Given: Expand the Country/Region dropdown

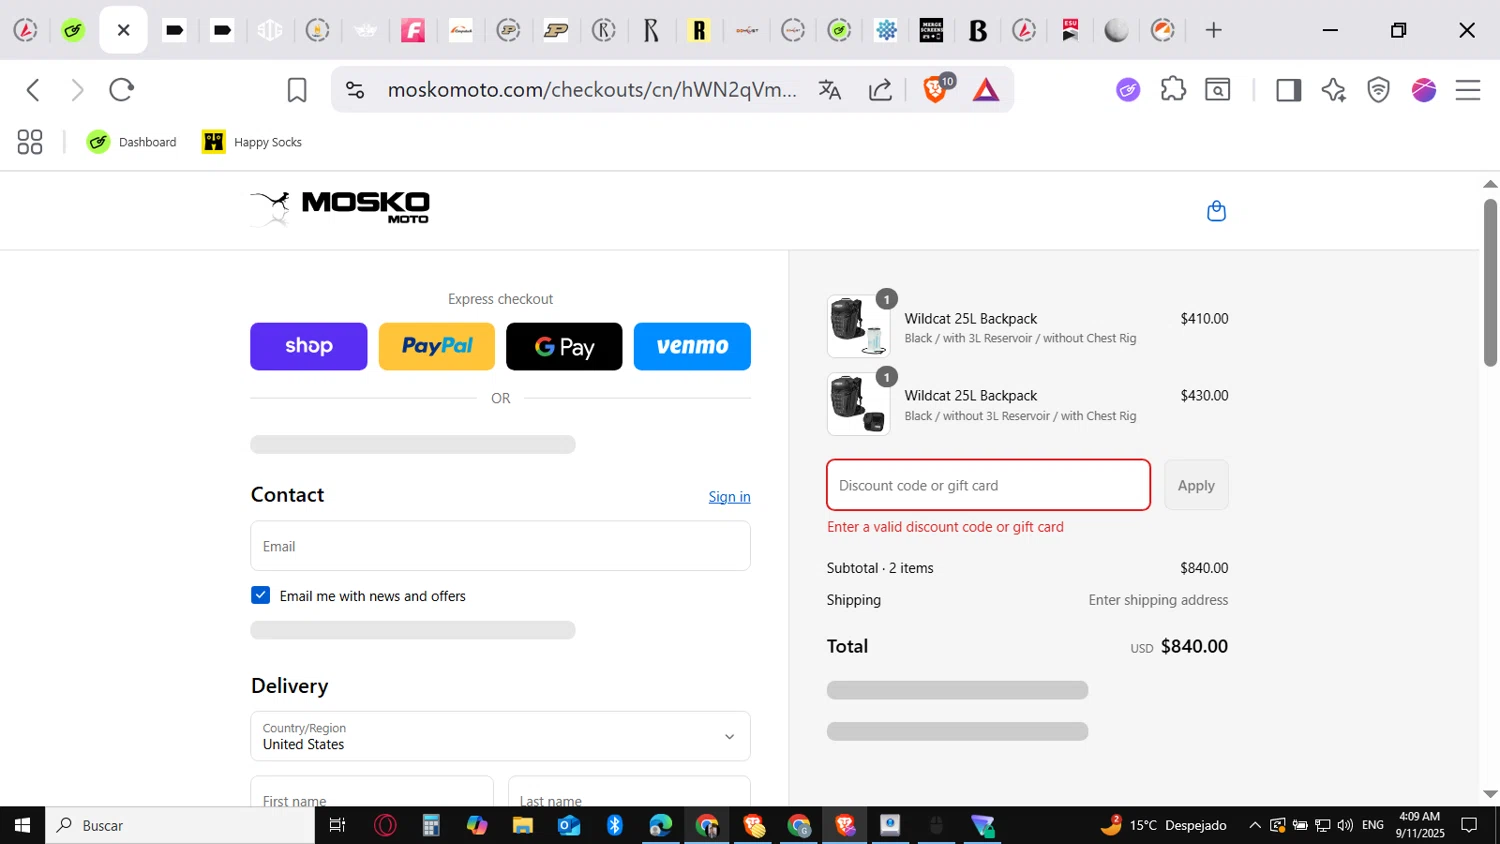Looking at the screenshot, I should pos(500,736).
